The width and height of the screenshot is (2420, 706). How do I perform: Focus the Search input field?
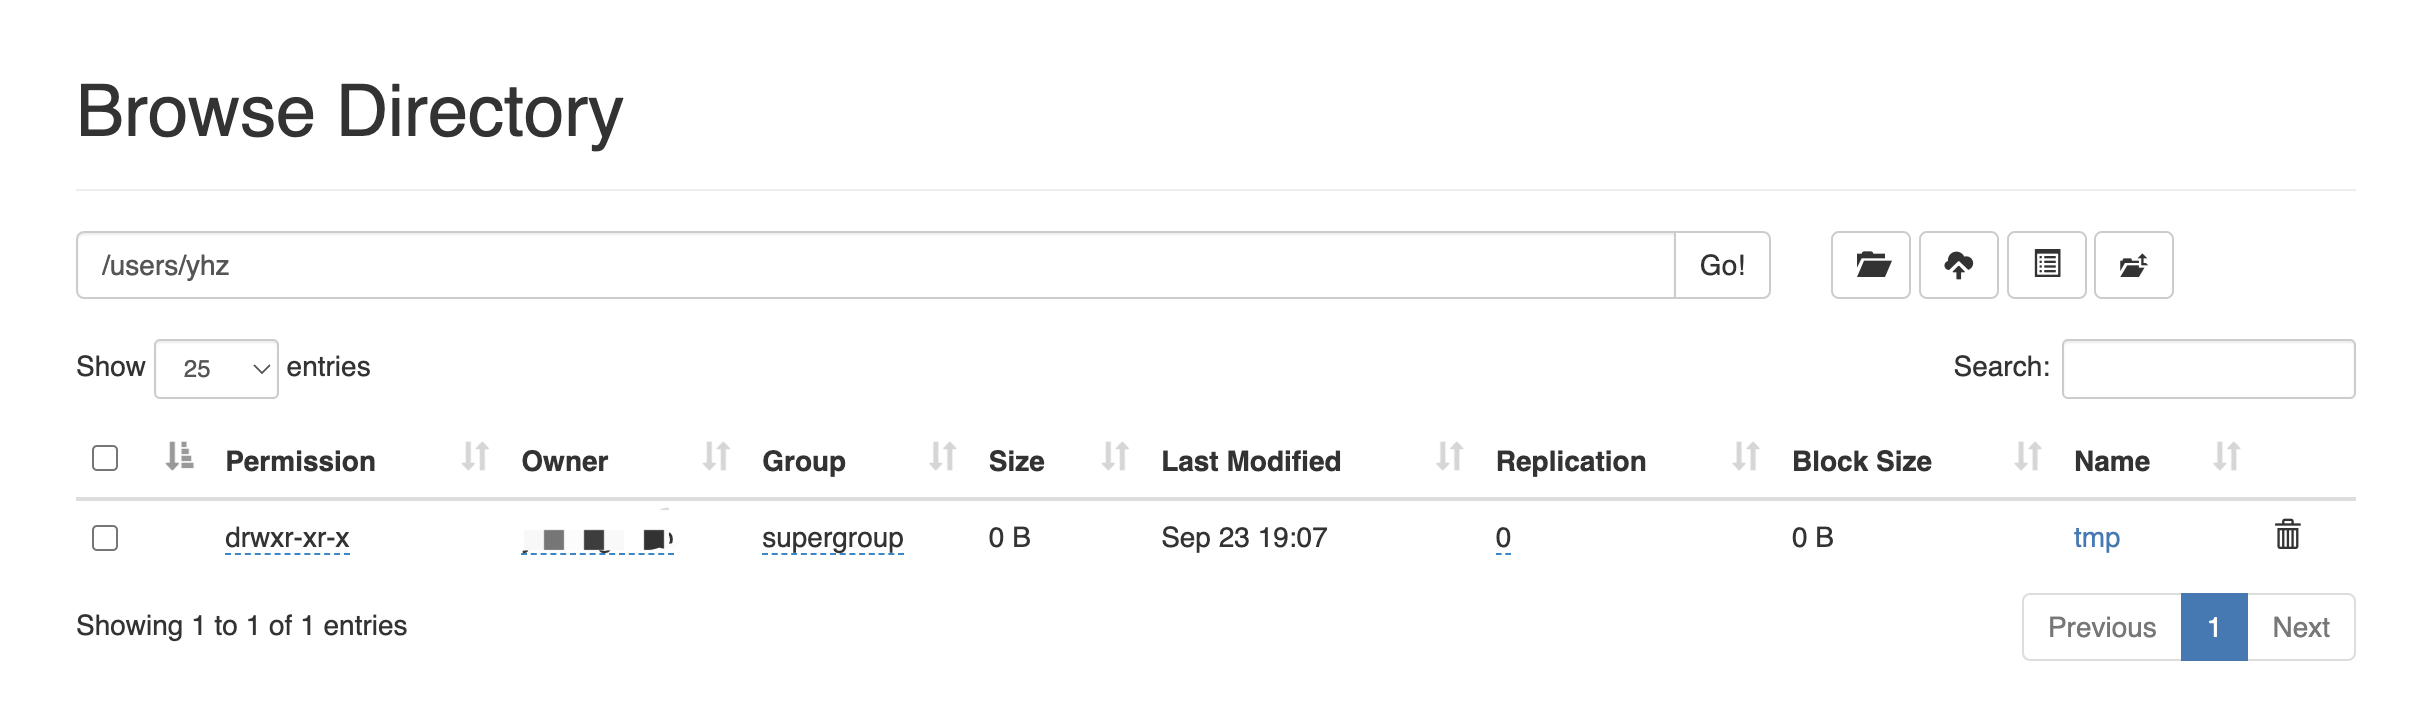(2208, 369)
